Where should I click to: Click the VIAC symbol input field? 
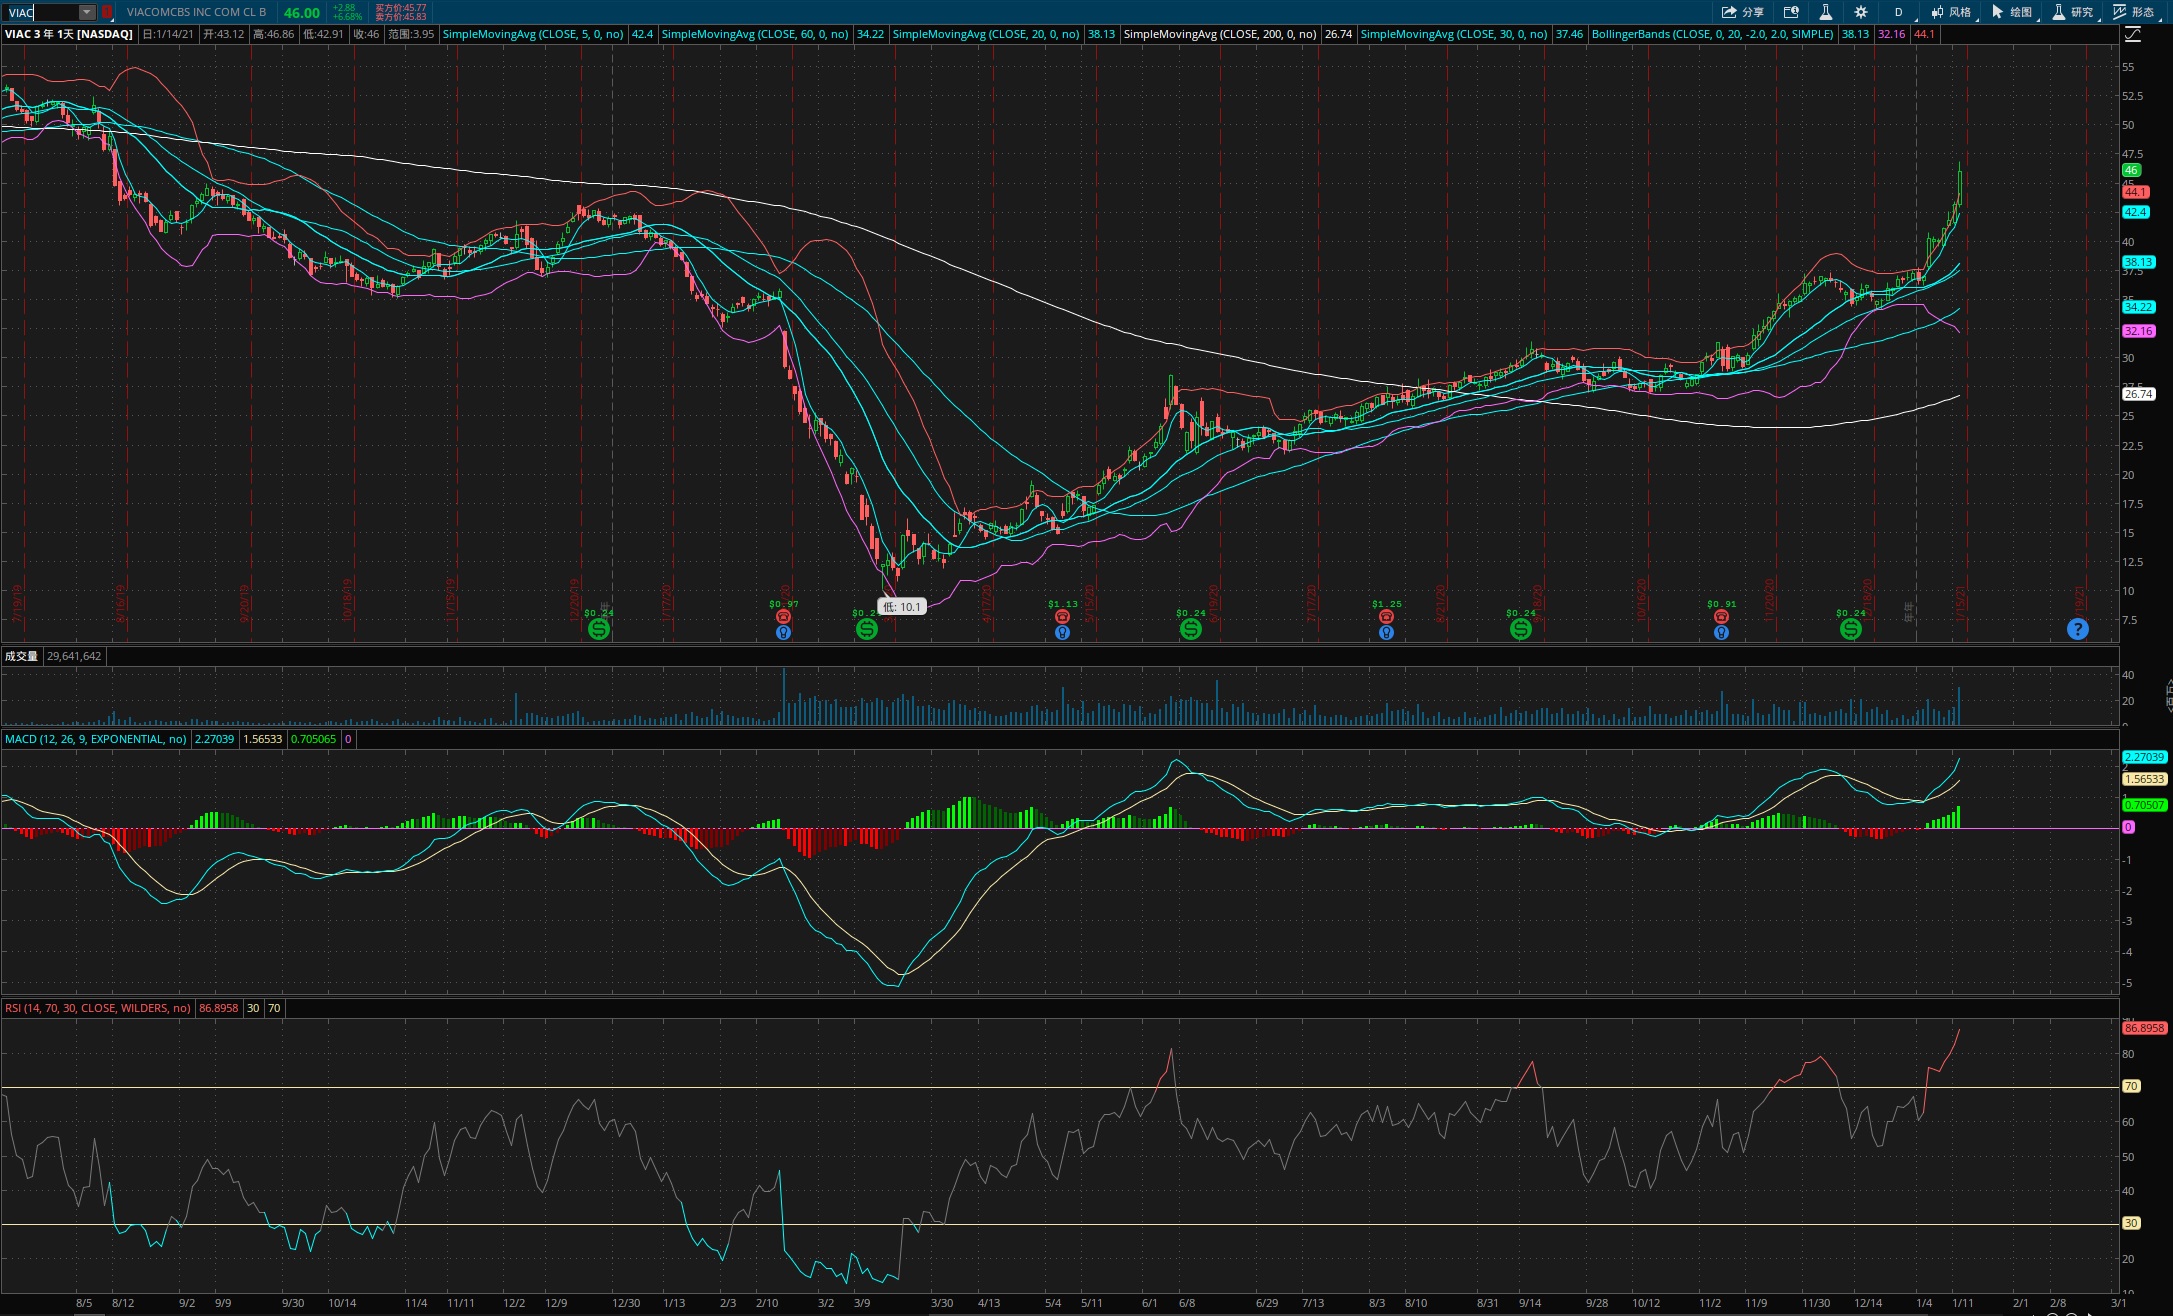point(42,12)
